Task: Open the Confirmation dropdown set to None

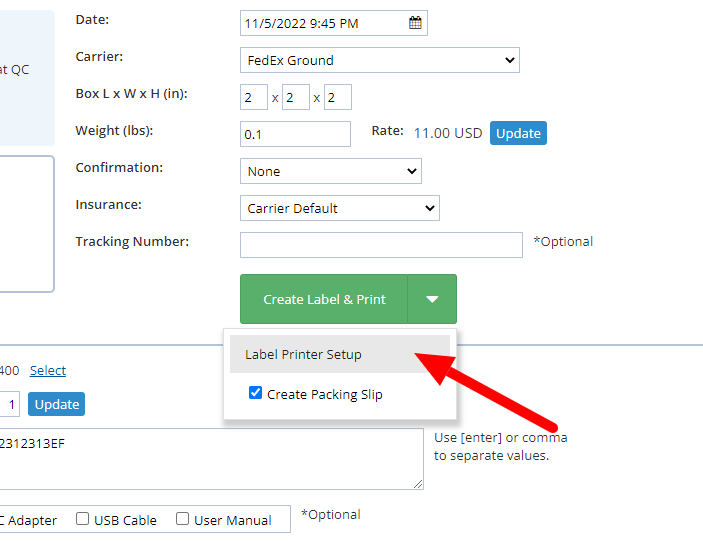Action: [330, 171]
